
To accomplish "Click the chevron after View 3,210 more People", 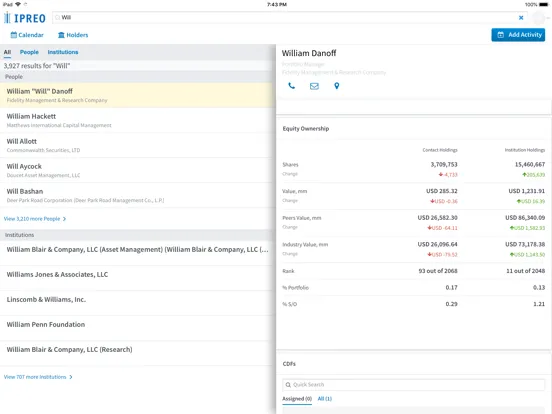I will 64,219.
